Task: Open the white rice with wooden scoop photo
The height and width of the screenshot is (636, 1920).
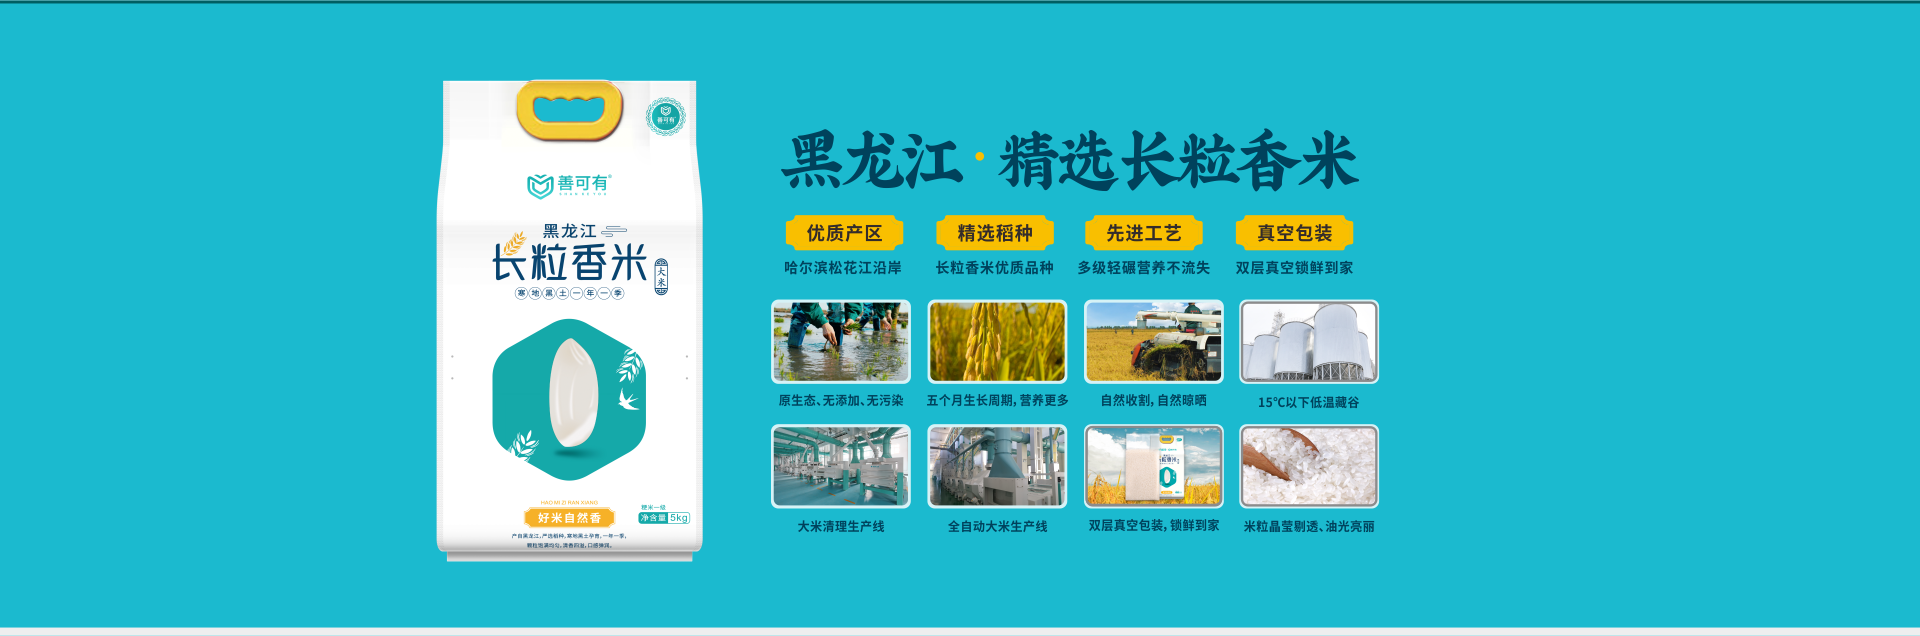Action: point(1309,466)
